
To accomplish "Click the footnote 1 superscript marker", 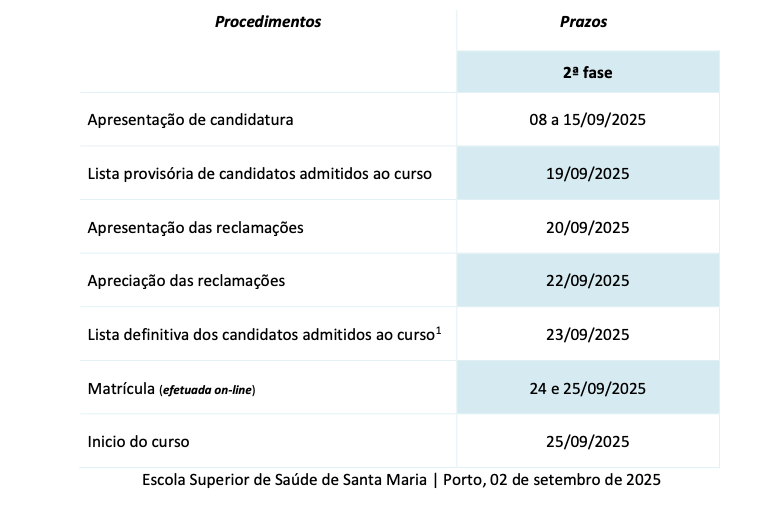I will (438, 329).
